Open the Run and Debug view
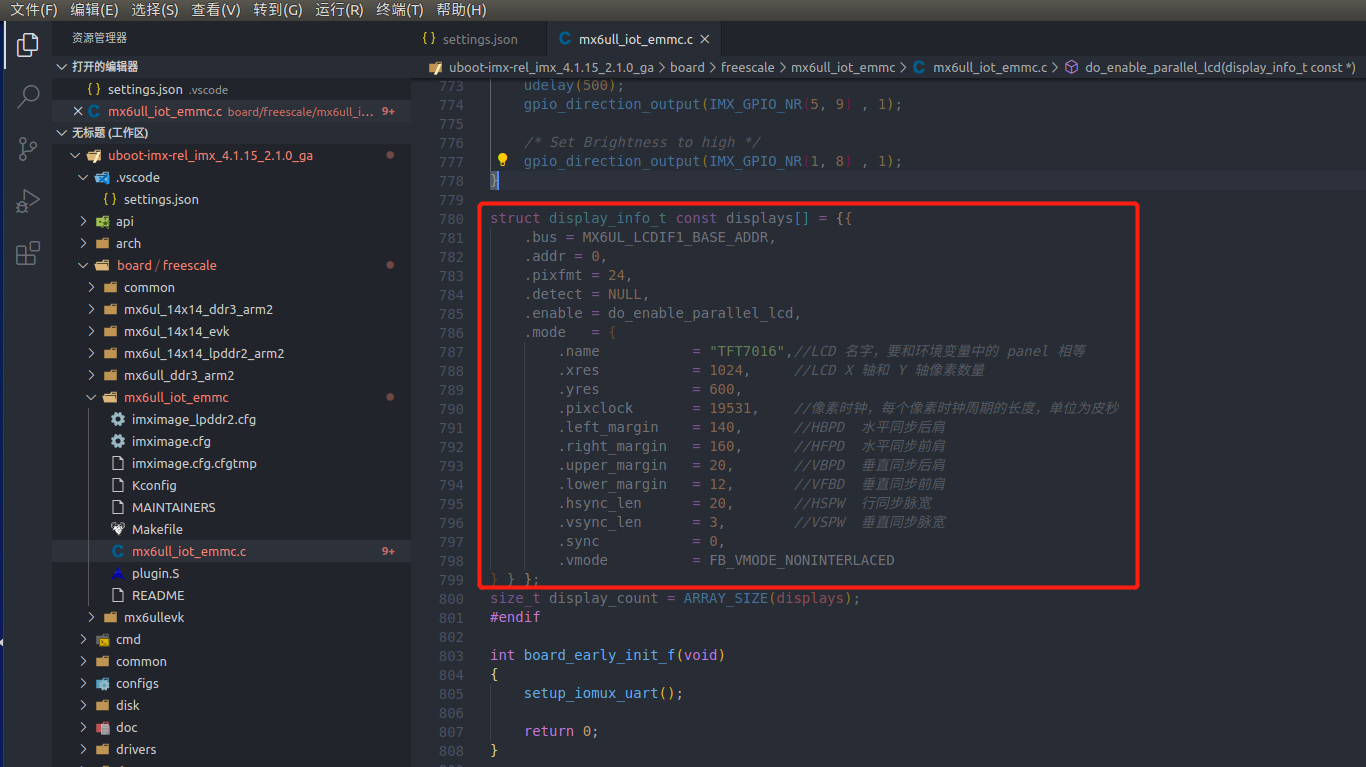 click(27, 200)
